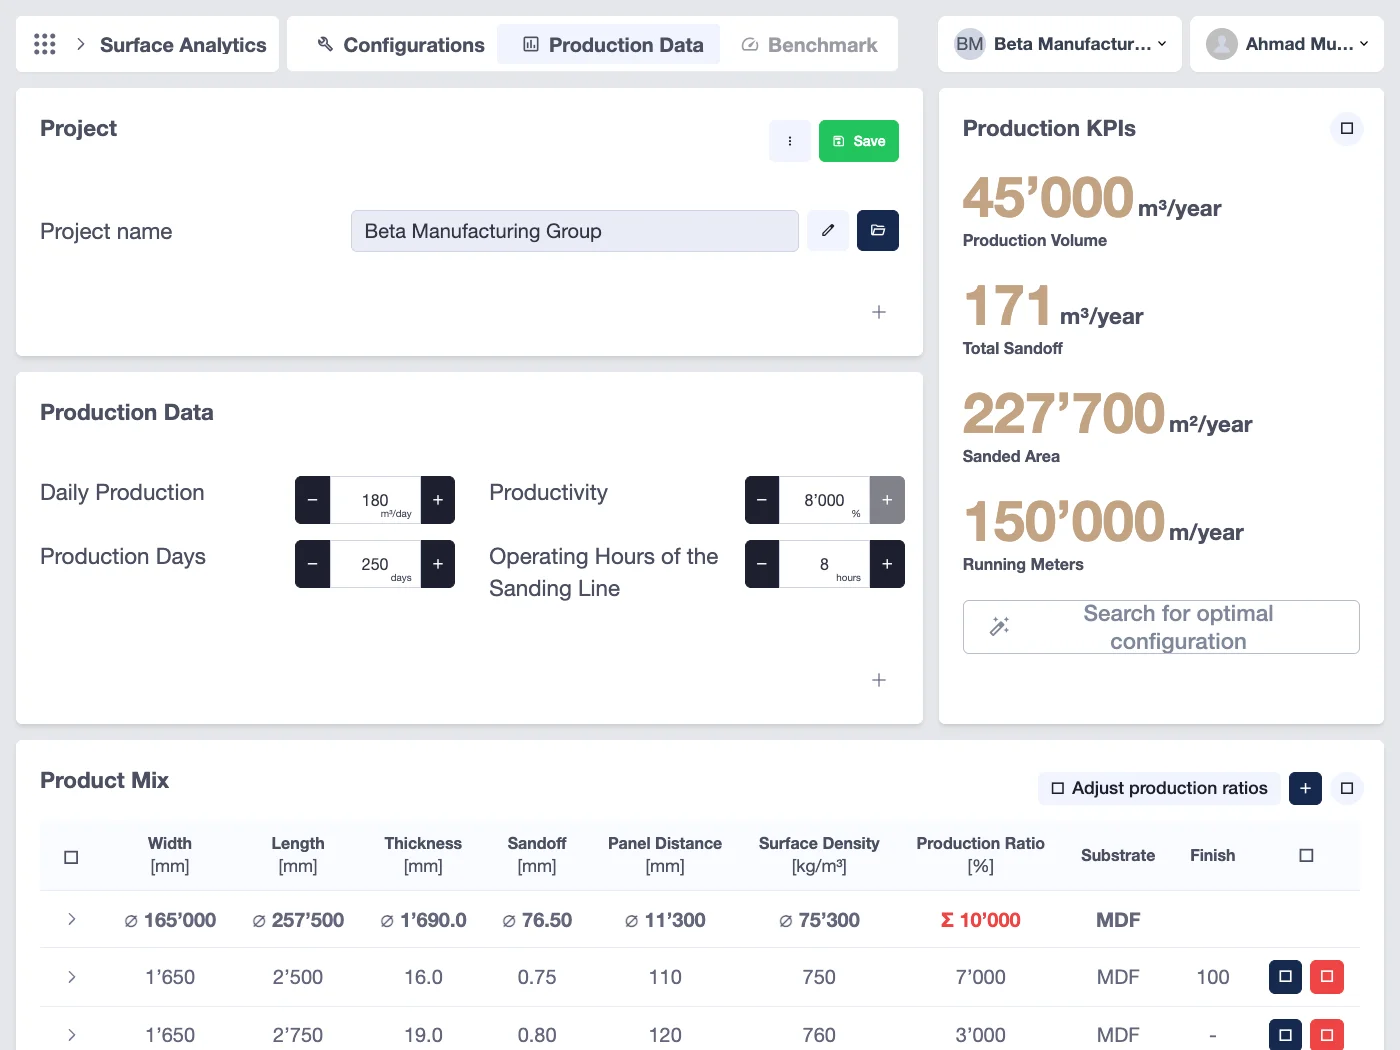
Task: Increase Production Days with plus button
Action: coord(438,564)
